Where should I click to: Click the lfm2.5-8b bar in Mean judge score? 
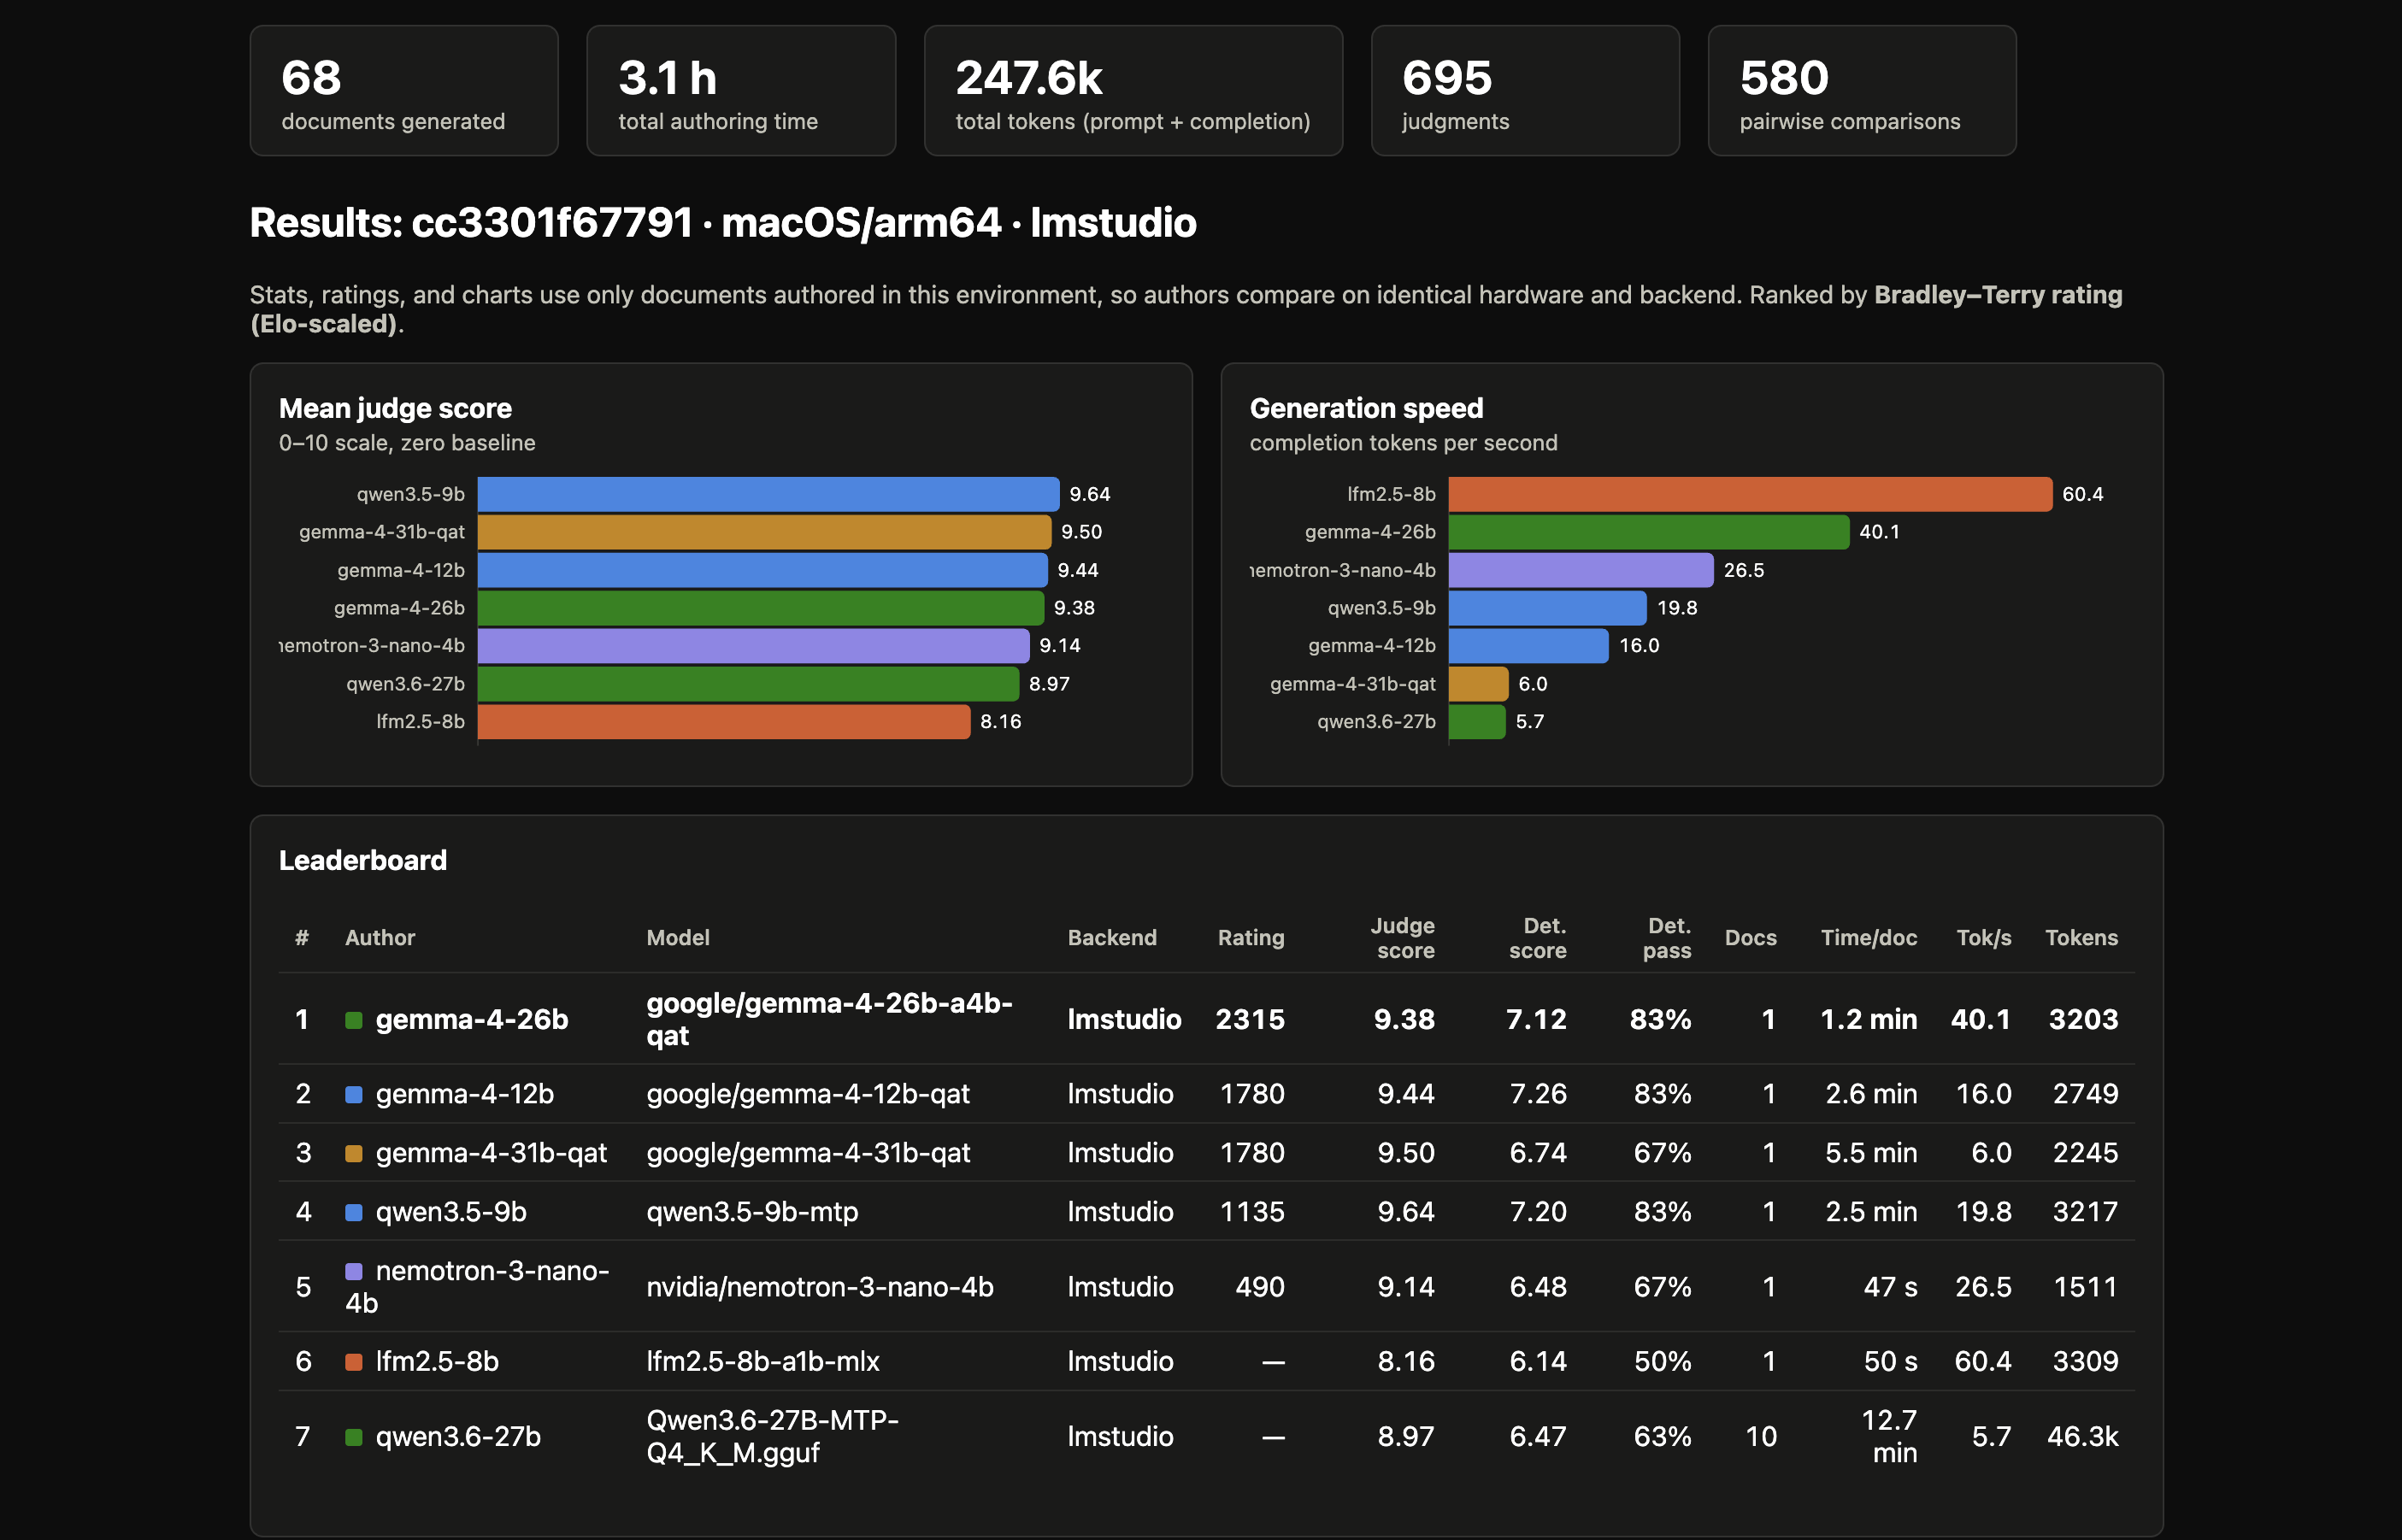coord(724,722)
